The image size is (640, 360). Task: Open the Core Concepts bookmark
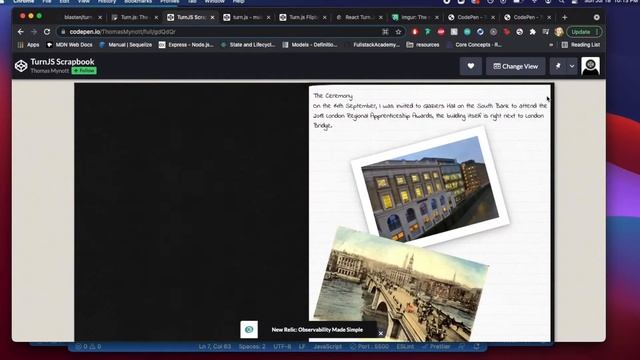click(x=474, y=45)
